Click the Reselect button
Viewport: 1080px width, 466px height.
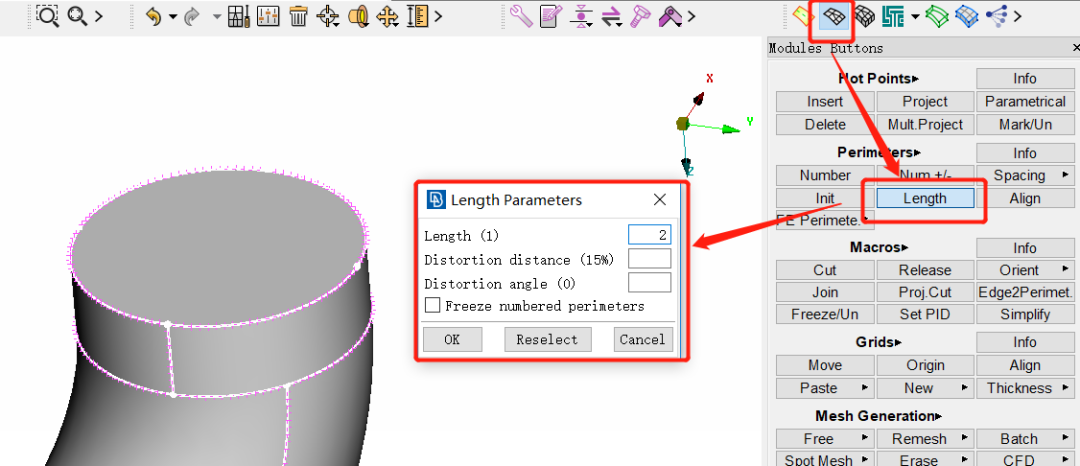(547, 339)
